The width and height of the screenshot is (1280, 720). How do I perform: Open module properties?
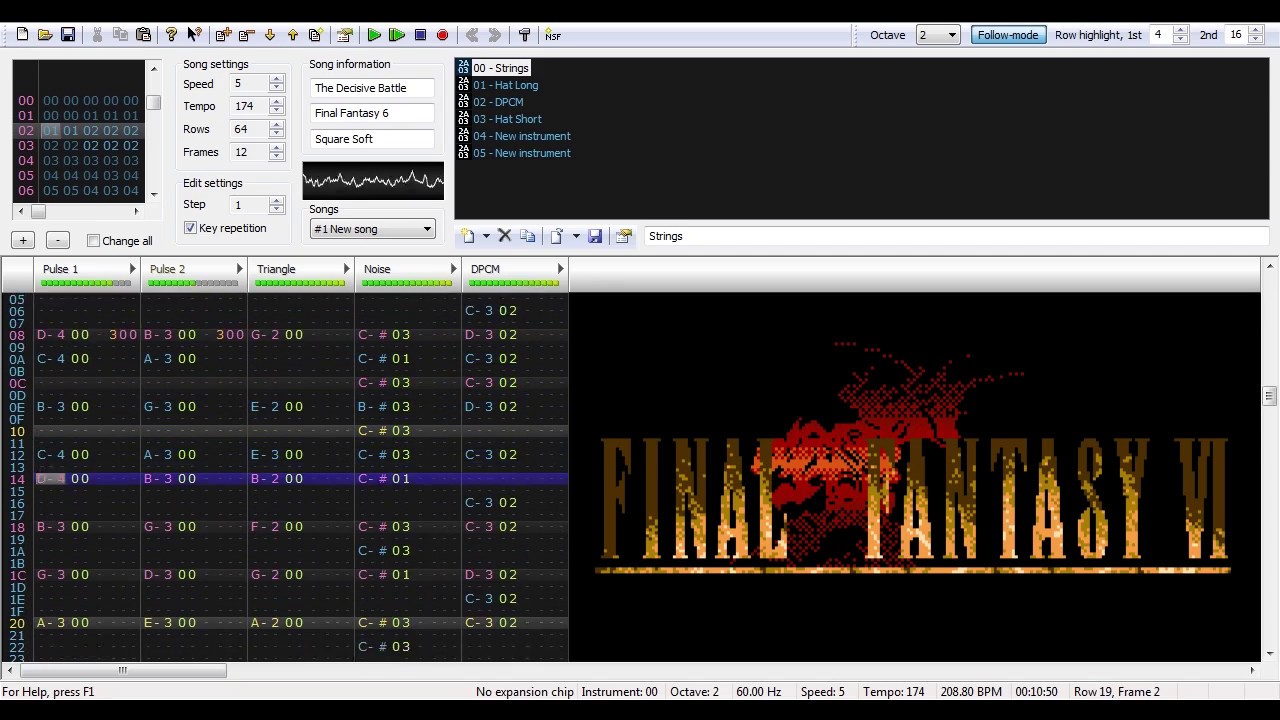(x=345, y=35)
